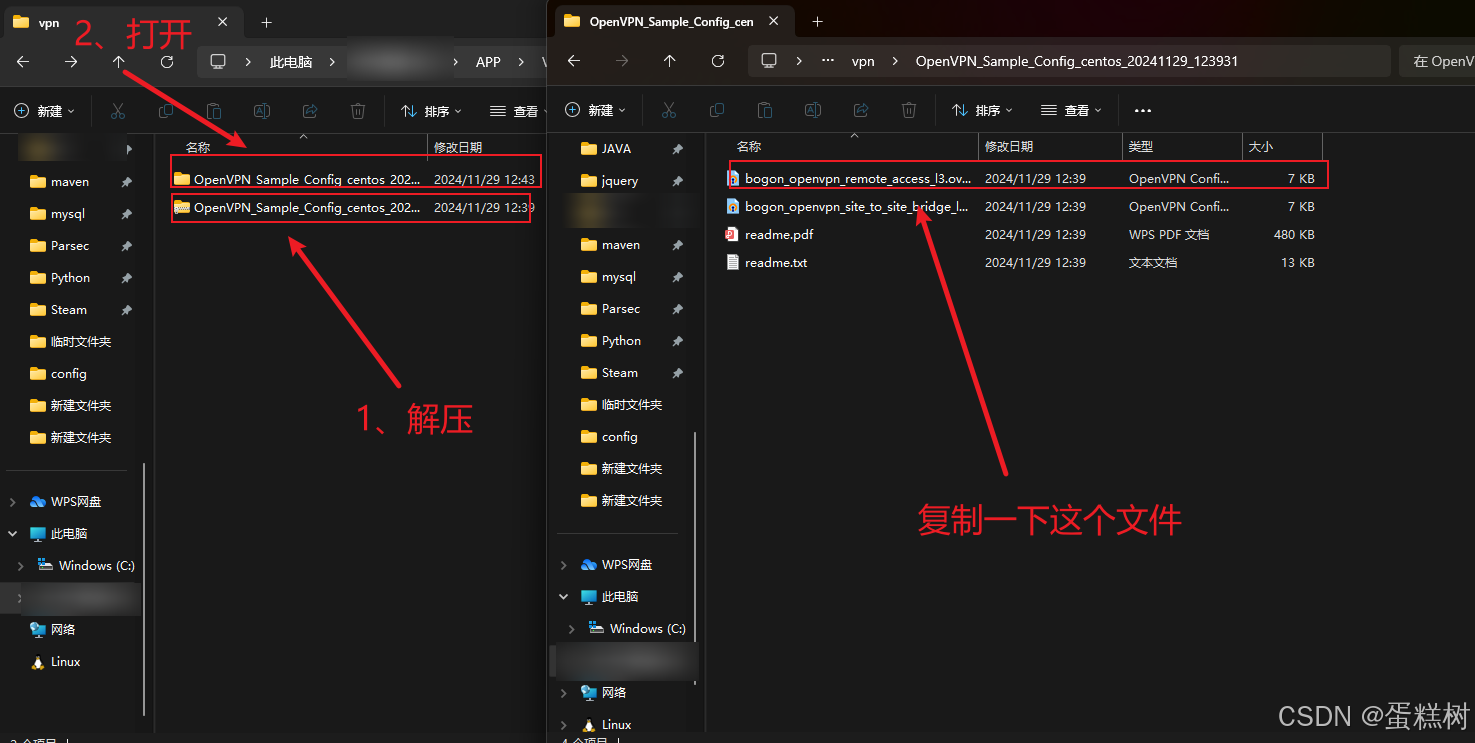Screen dimensions: 1475x743
Task: Select extracted OpenVPN_Sample_Config folder dated 12:43
Action: coord(355,180)
